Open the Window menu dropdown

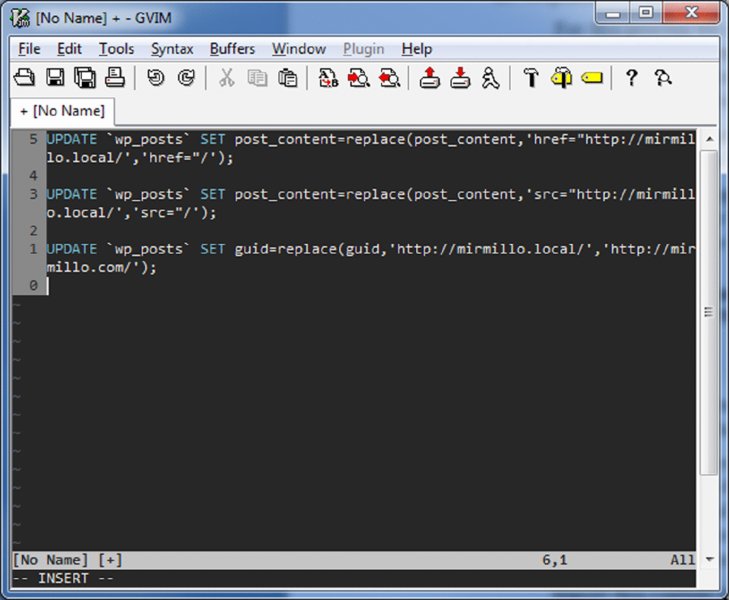click(x=298, y=48)
